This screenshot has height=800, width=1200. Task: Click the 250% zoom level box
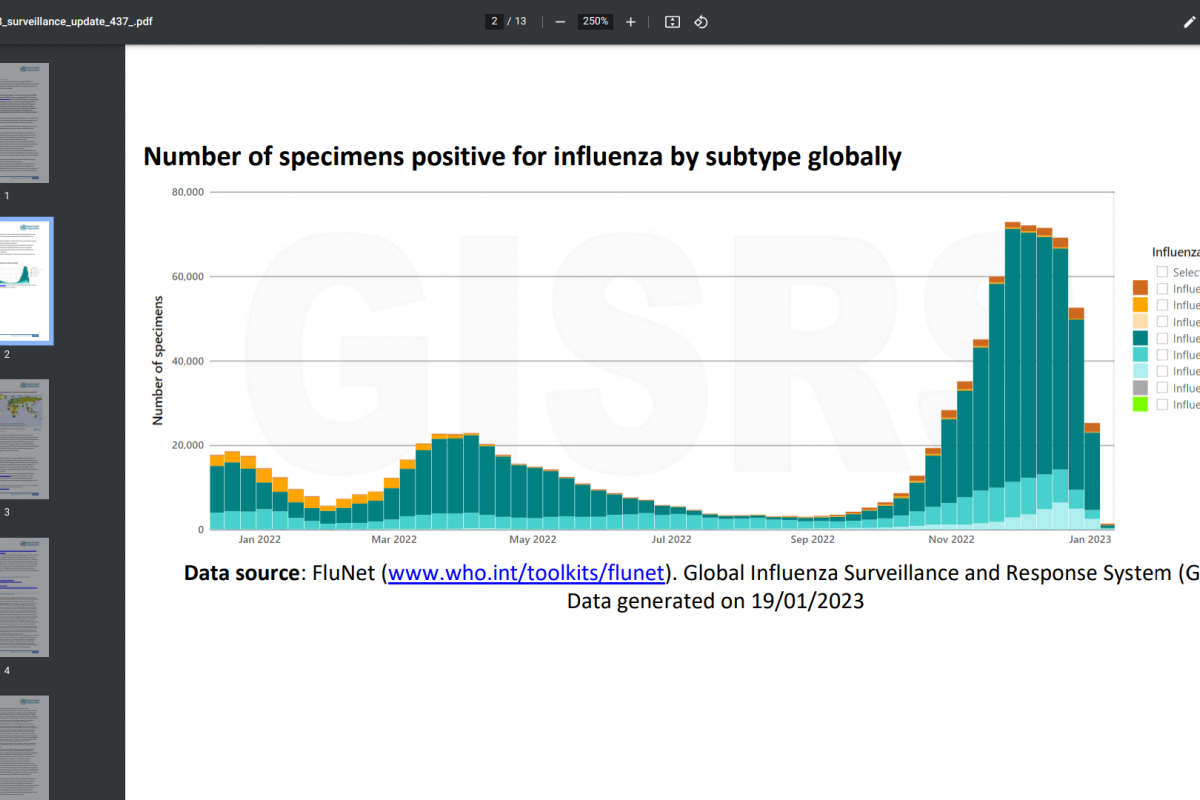(x=595, y=22)
